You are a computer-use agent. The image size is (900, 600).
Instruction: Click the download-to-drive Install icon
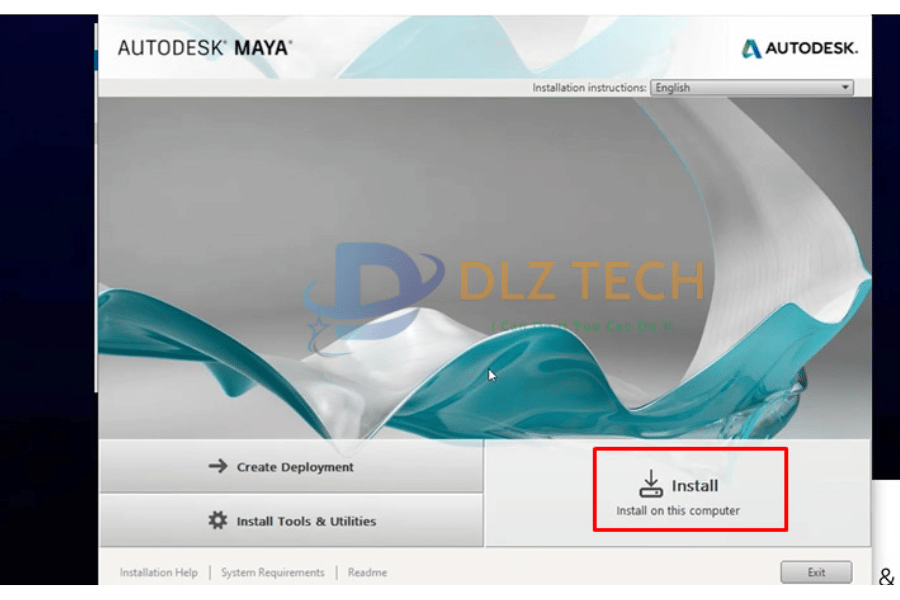651,483
